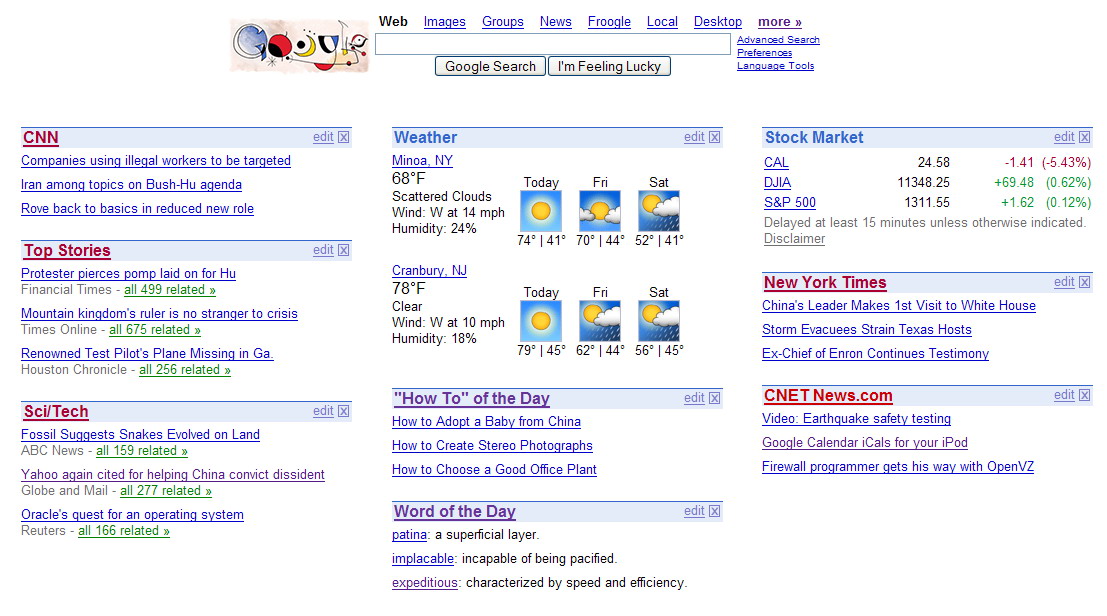Click I'm Feeling Lucky button
The width and height of the screenshot is (1107, 616).
[x=609, y=66]
